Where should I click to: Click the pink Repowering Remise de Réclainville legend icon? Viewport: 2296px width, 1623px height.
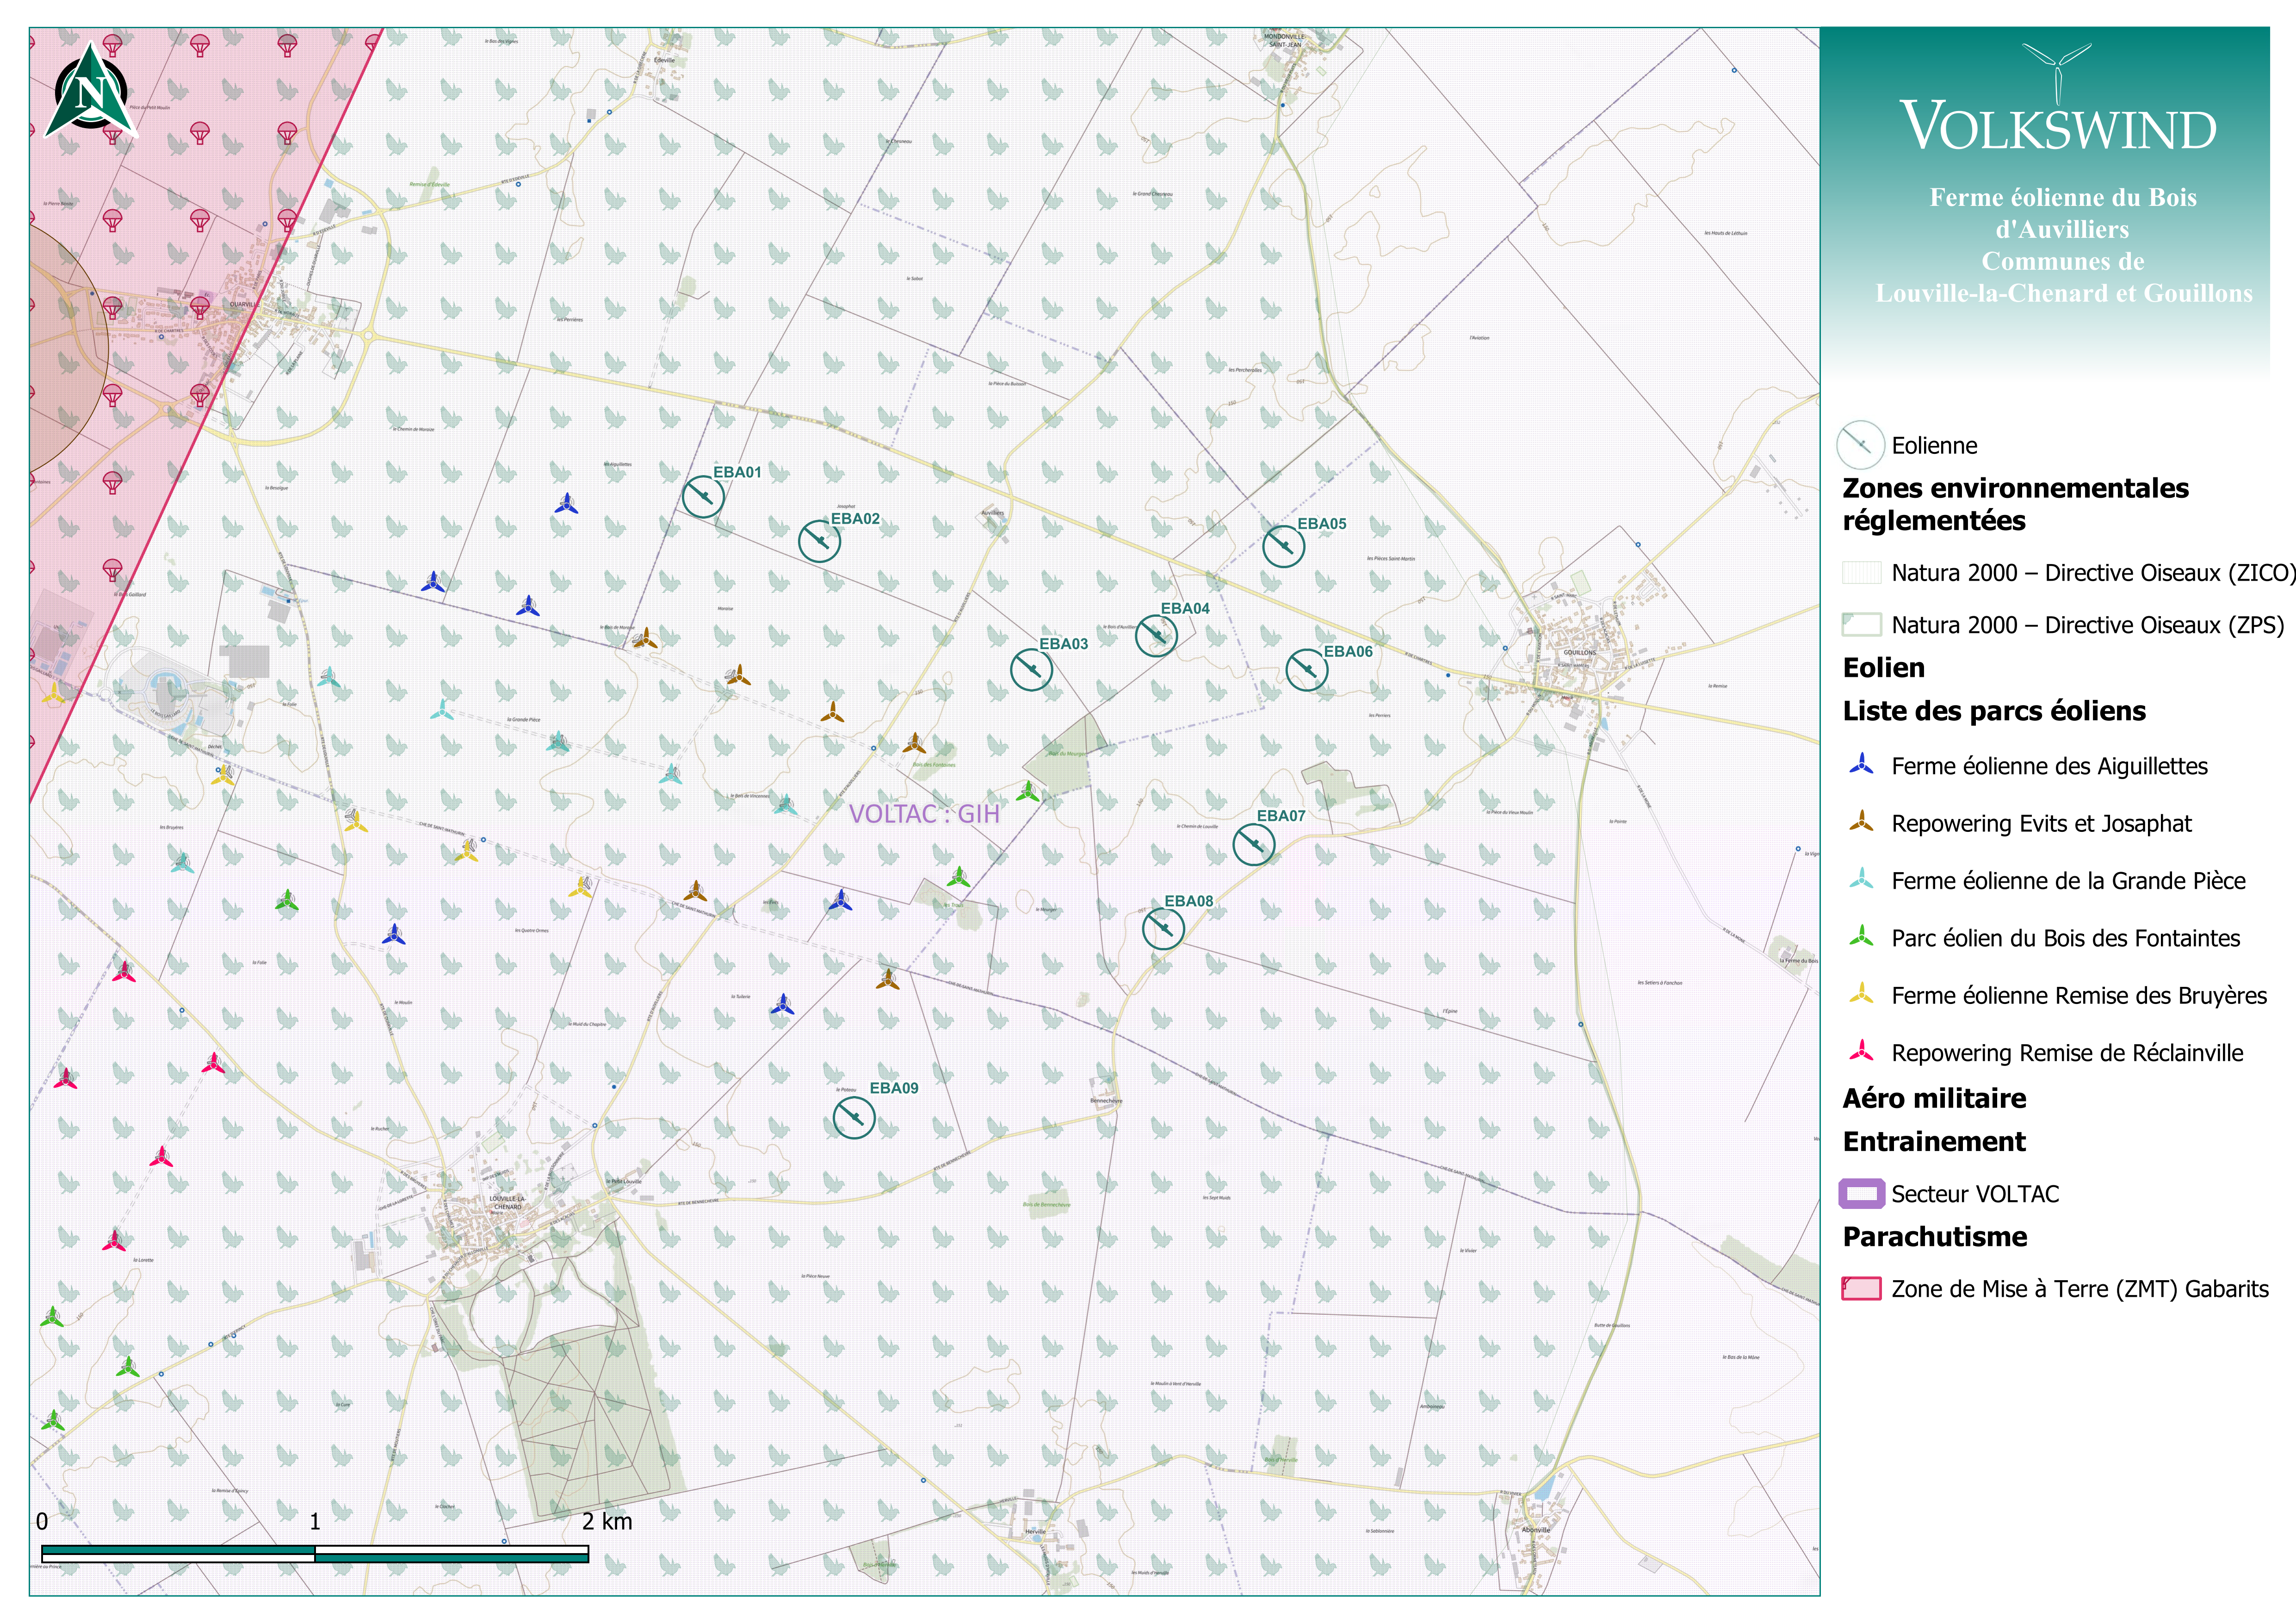1861,1052
